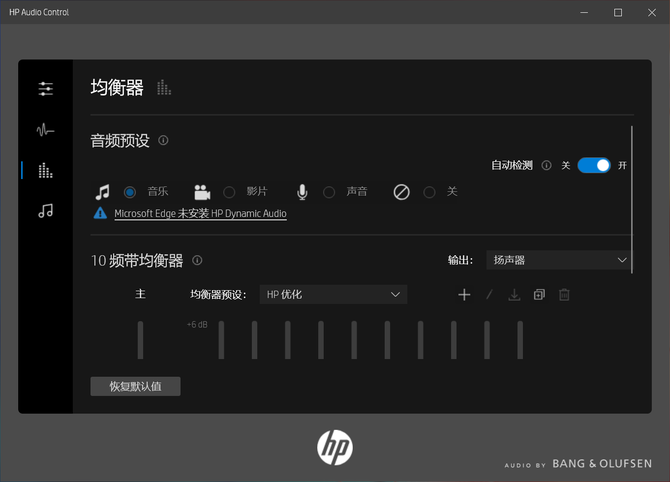Open the music note sidebar tab
Viewport: 670px width, 482px height.
coord(45,211)
